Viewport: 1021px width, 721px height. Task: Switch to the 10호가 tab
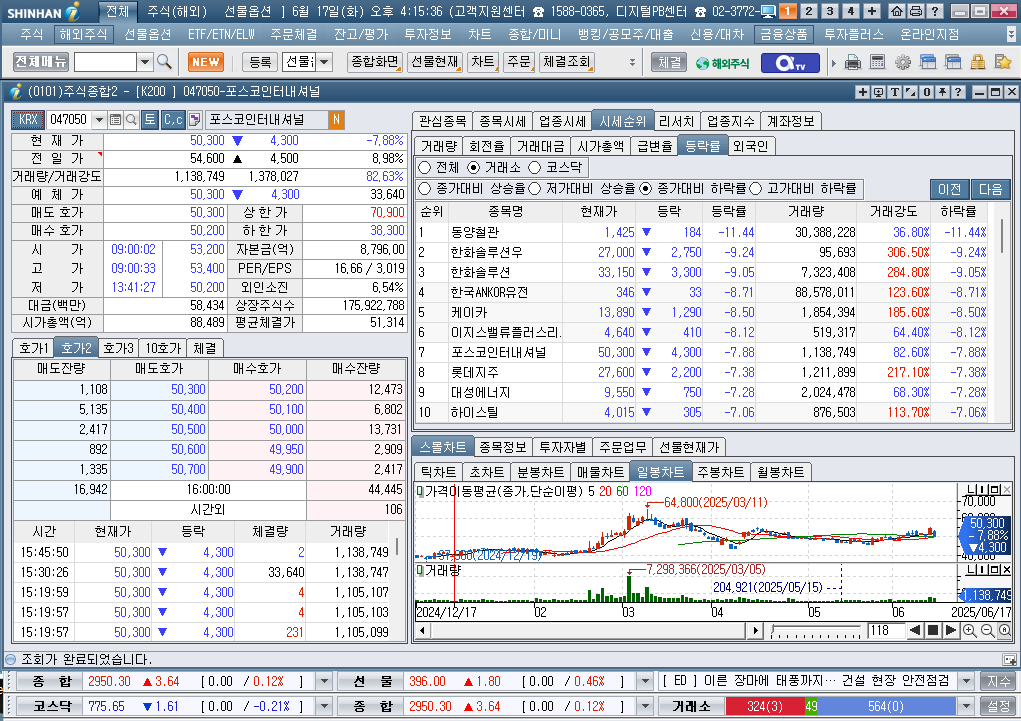(162, 348)
